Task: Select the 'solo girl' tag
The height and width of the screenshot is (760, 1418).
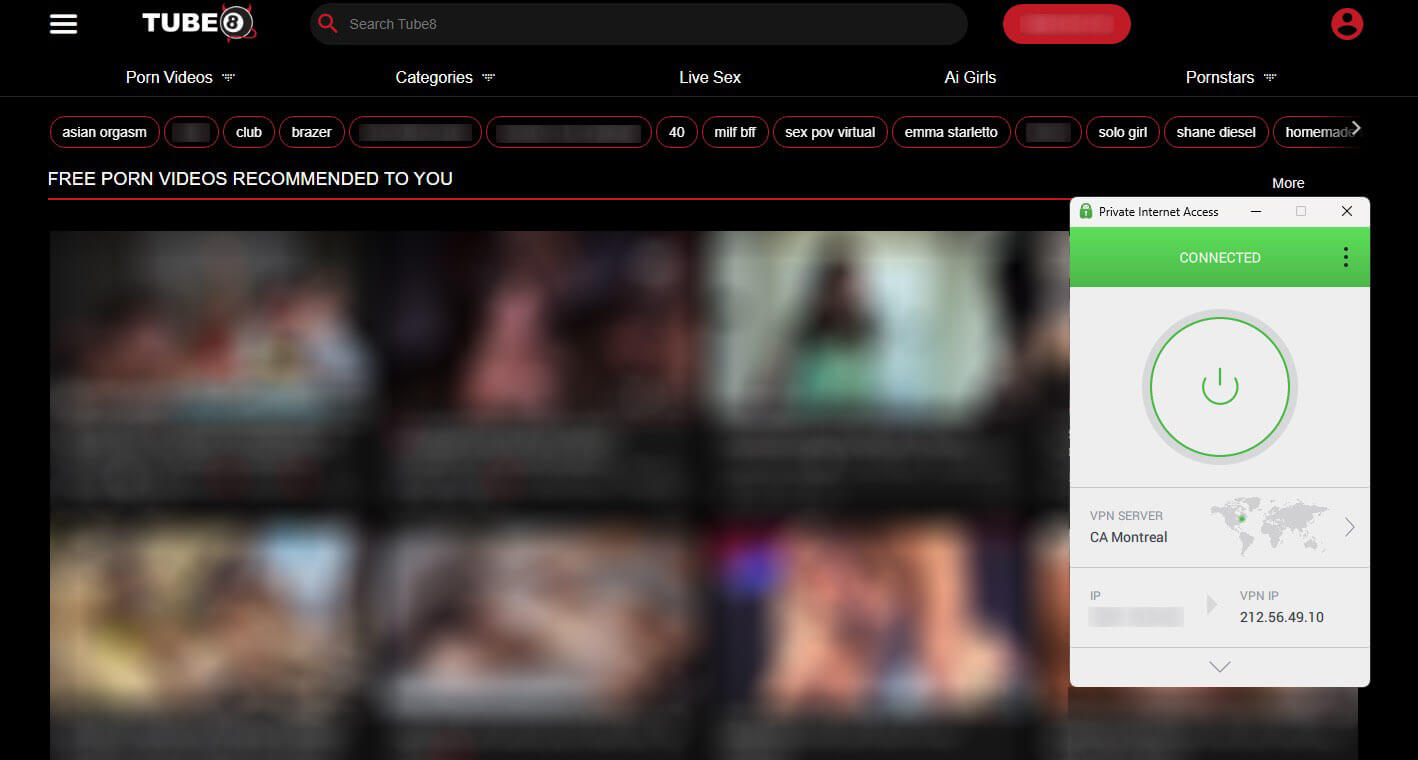Action: [x=1123, y=132]
